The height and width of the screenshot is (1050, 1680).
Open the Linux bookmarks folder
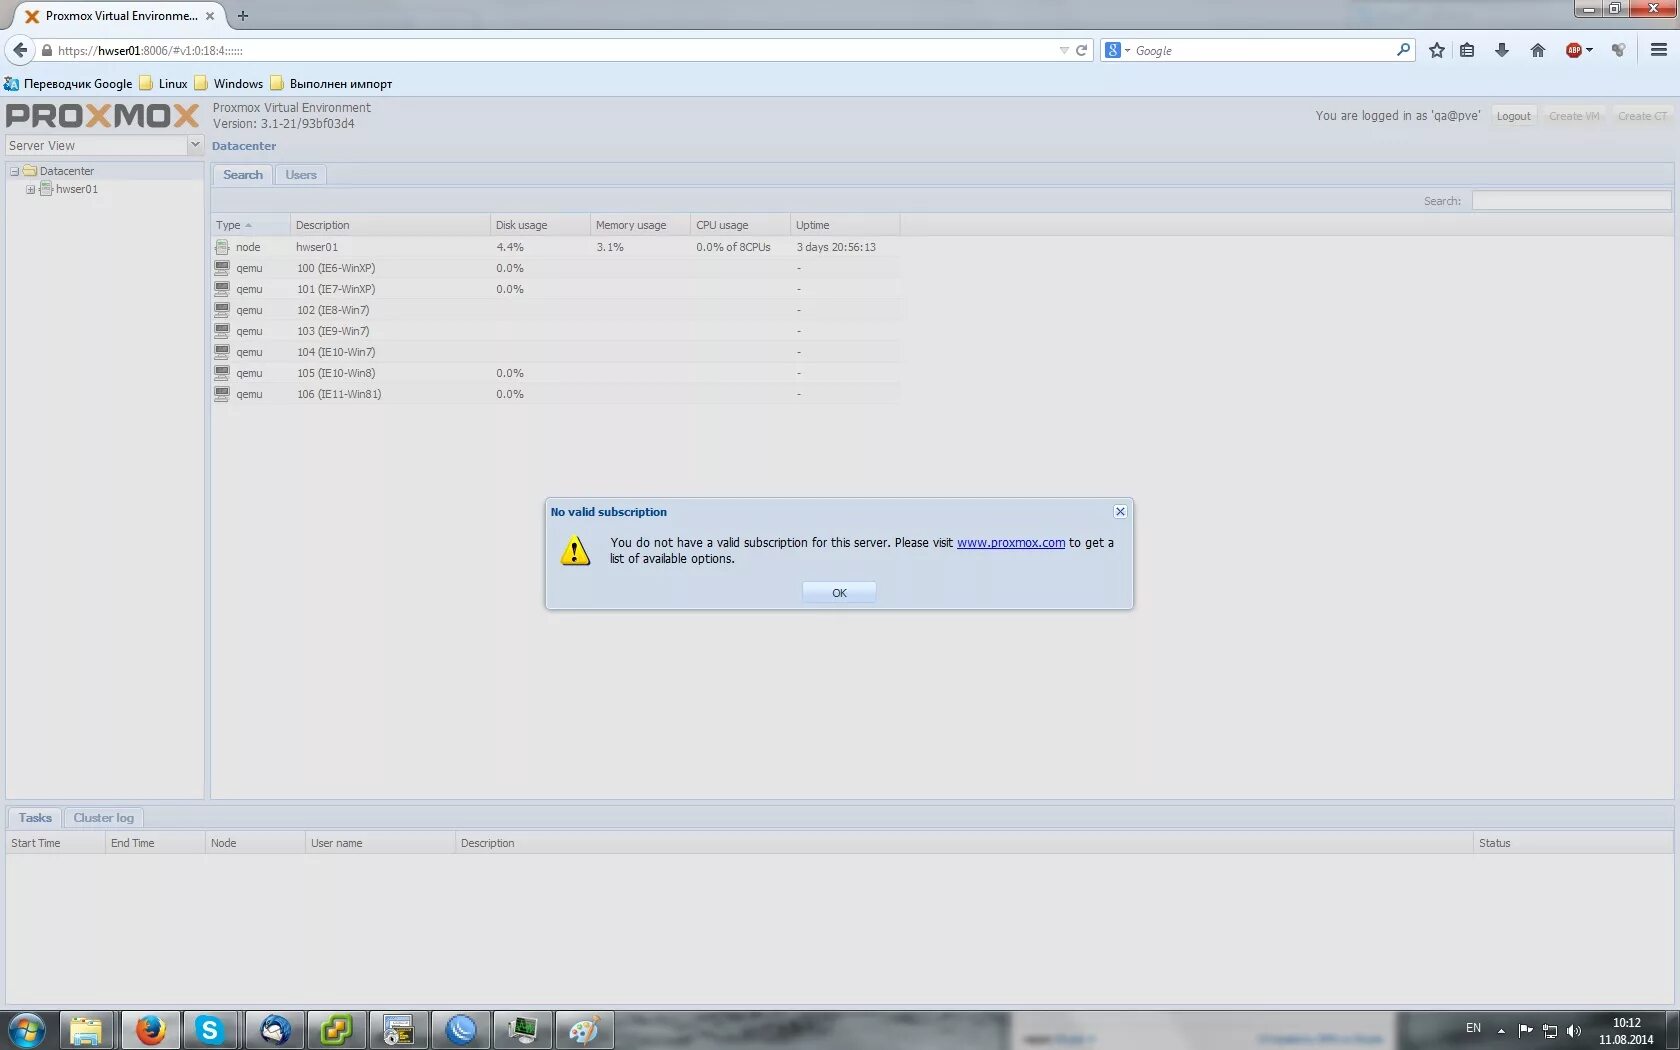[x=164, y=84]
